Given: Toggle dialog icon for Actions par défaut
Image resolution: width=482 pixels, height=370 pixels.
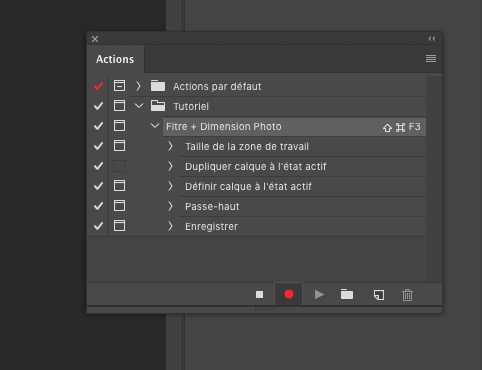Looking at the screenshot, I should [x=119, y=86].
